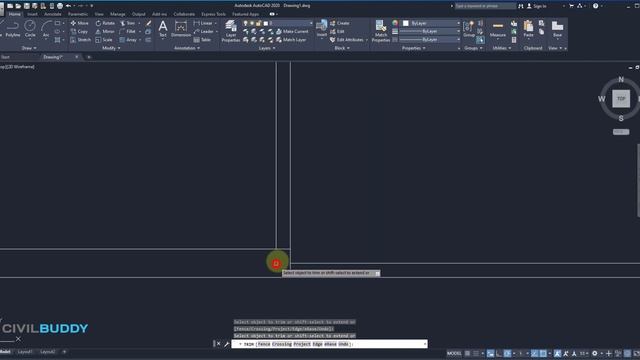Click the Erase tool in Modify panel
This screenshot has height=360, width=640.
pyautogui.click(x=149, y=23)
